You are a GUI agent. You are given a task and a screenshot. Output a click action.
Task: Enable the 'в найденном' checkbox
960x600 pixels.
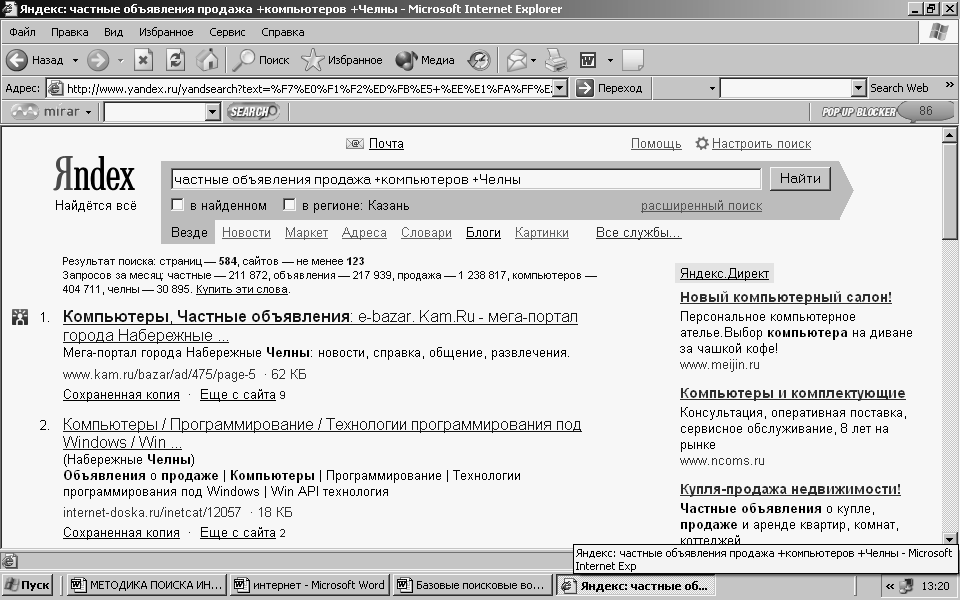click(178, 204)
